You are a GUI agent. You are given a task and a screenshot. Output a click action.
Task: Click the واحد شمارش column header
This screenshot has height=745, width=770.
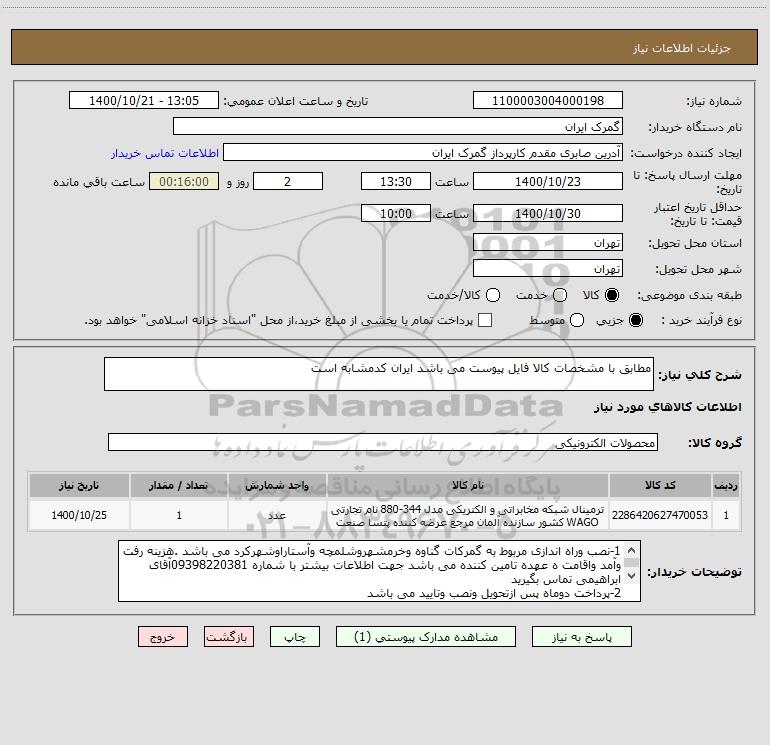pos(277,486)
